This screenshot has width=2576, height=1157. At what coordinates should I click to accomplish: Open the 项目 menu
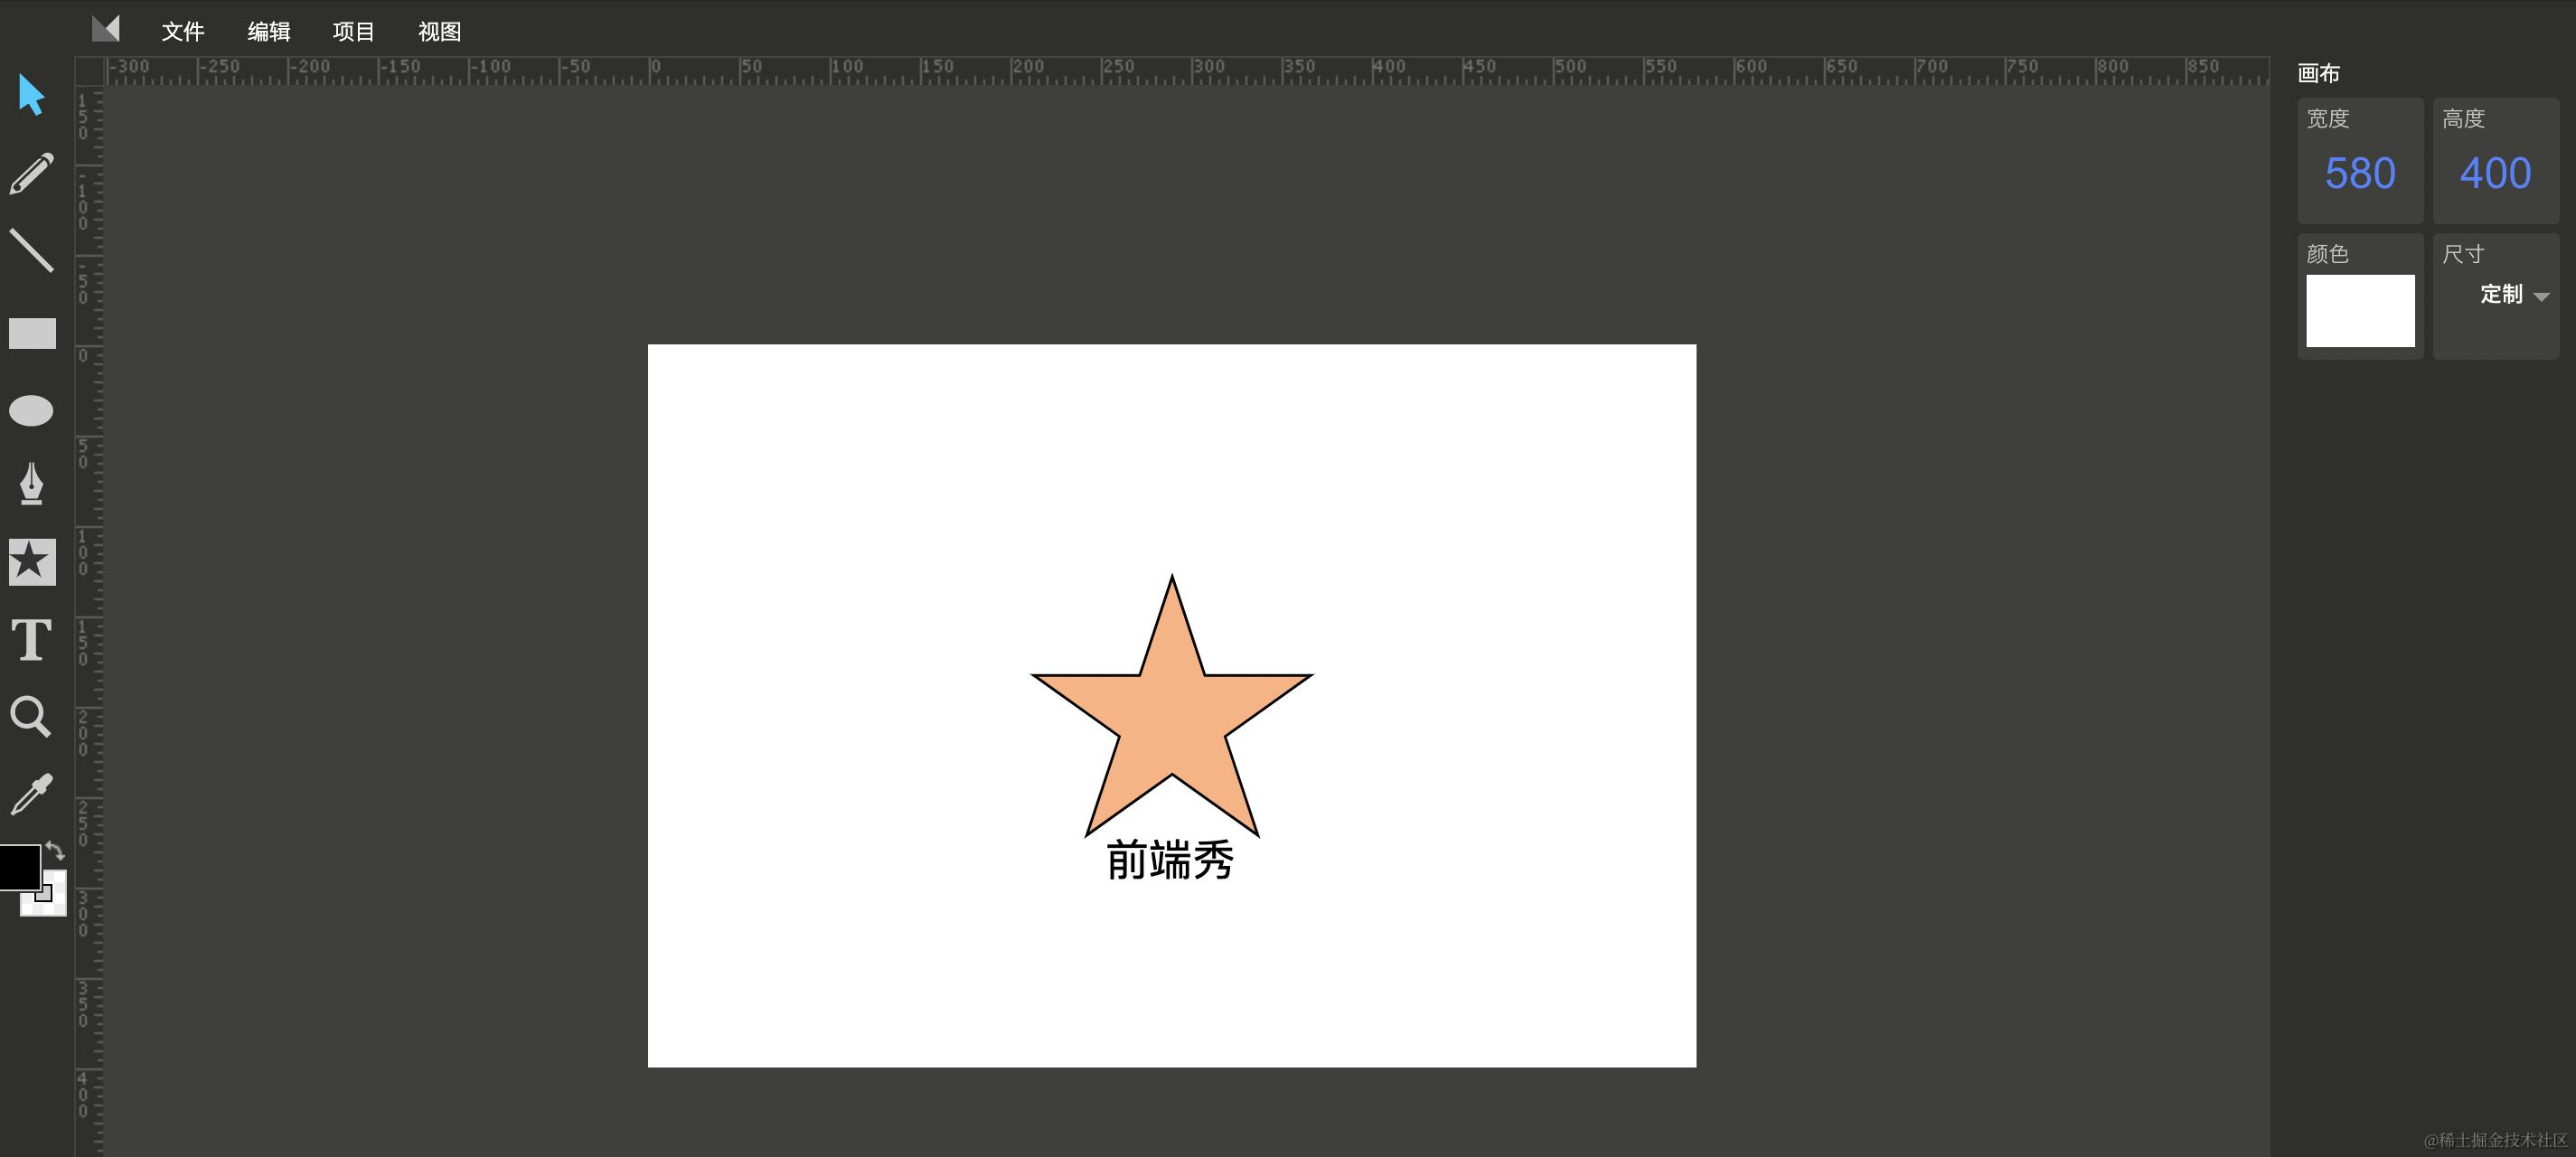click(x=353, y=32)
